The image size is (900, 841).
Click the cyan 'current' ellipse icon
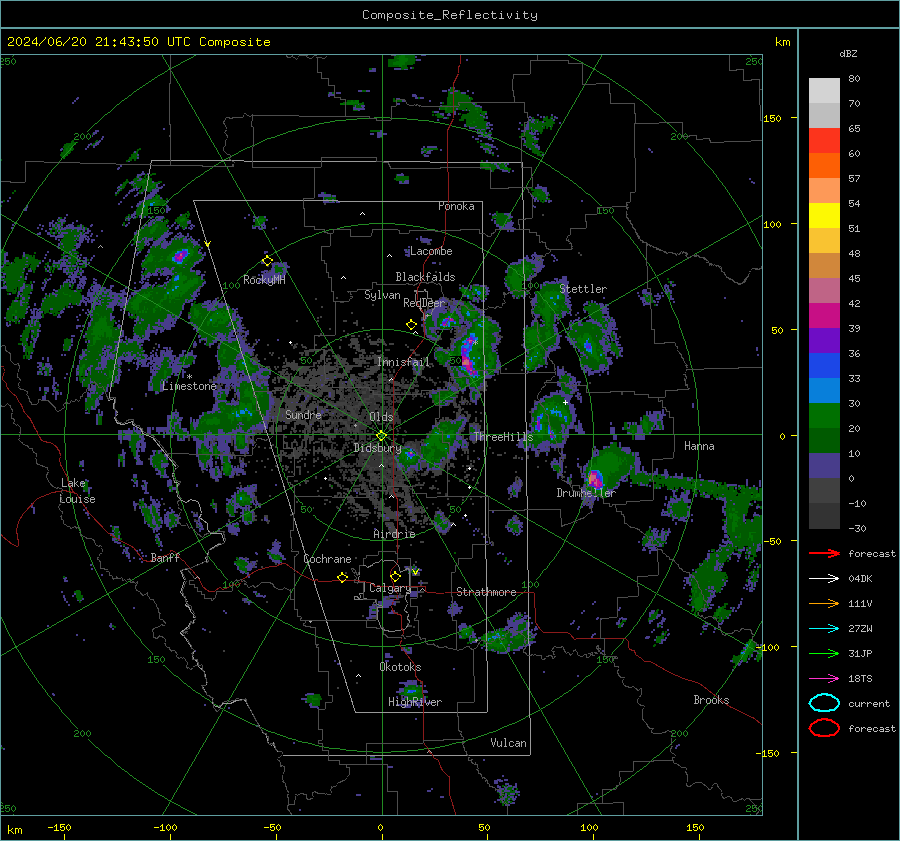(x=824, y=703)
